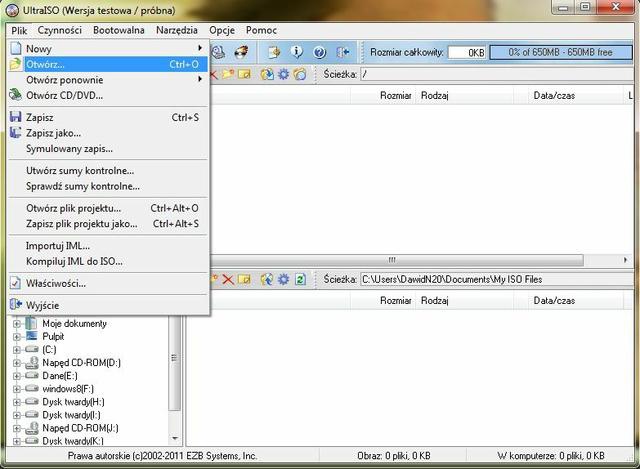Select Sprawdź sumy kontrolne... entry

(108, 186)
